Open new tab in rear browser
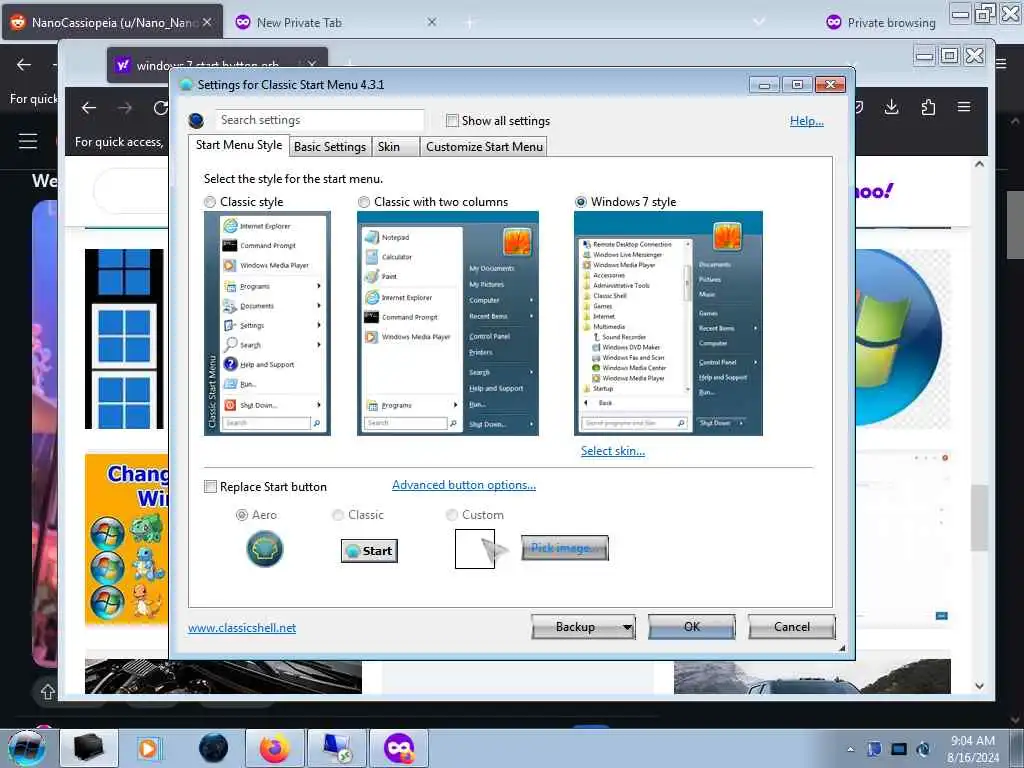 coord(470,22)
